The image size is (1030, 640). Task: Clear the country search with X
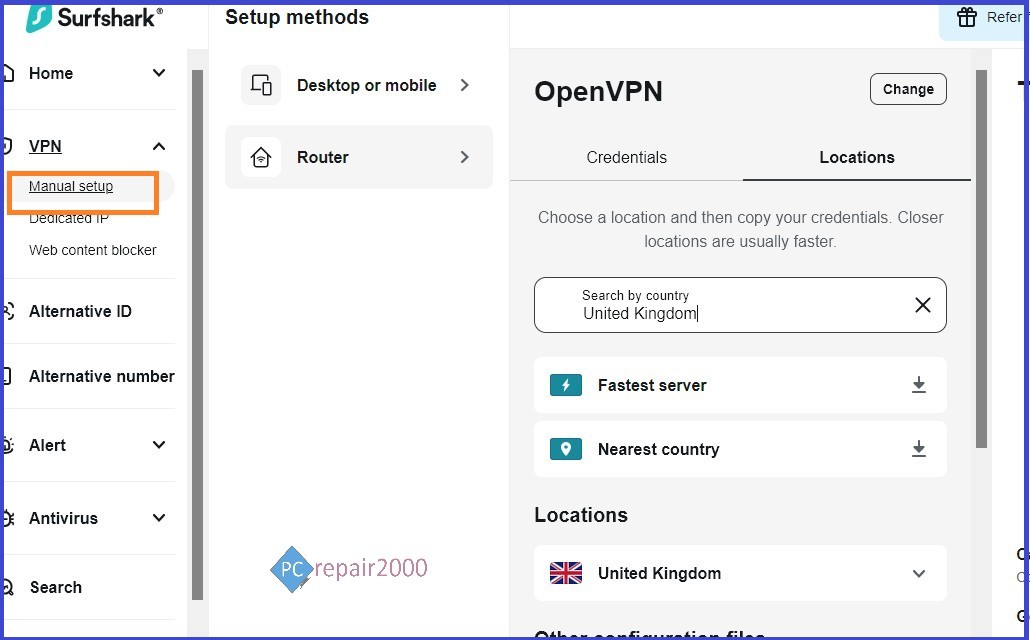[922, 305]
